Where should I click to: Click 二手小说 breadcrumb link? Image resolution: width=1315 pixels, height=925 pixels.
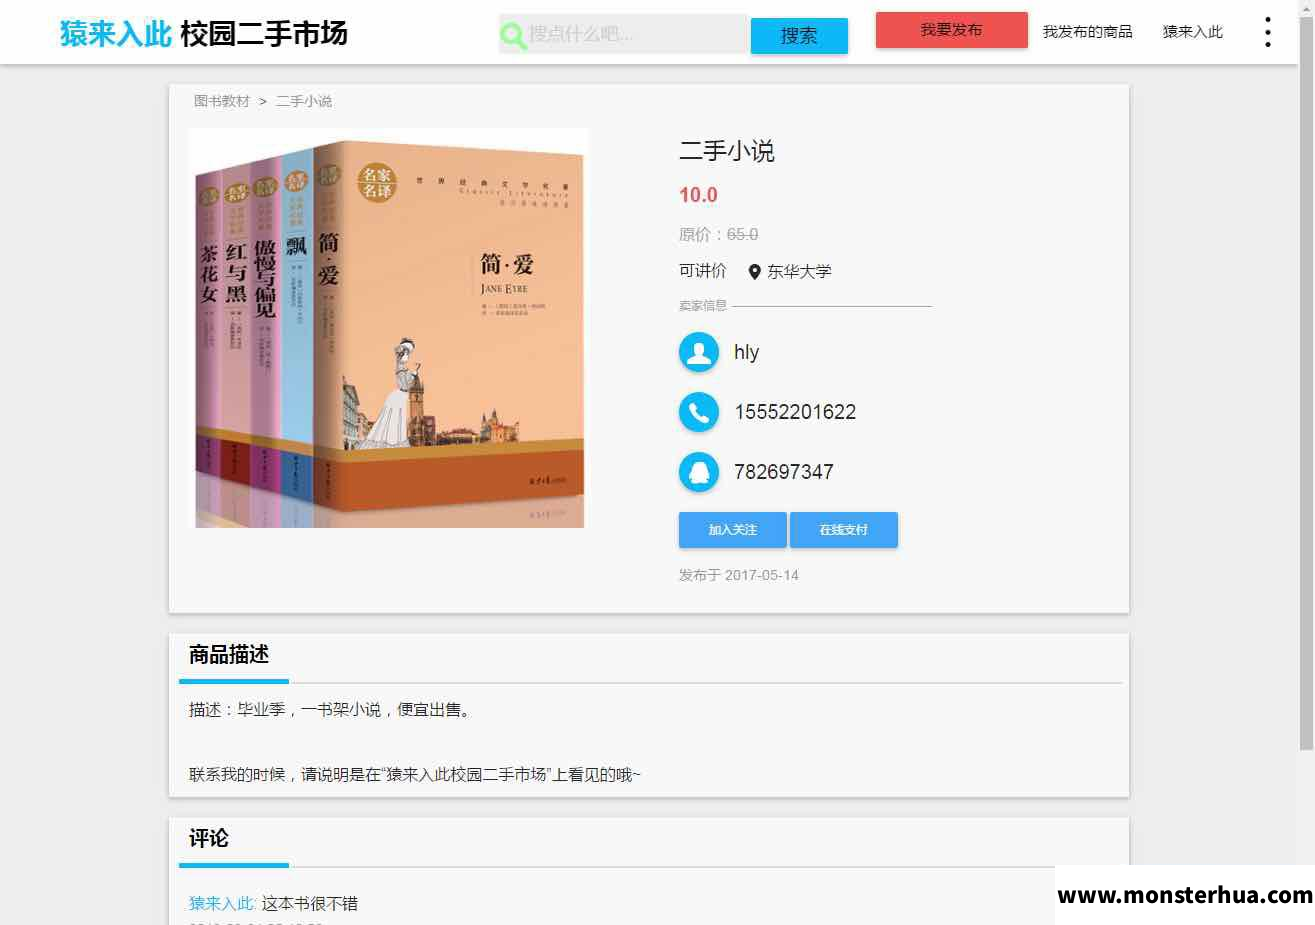pyautogui.click(x=304, y=101)
